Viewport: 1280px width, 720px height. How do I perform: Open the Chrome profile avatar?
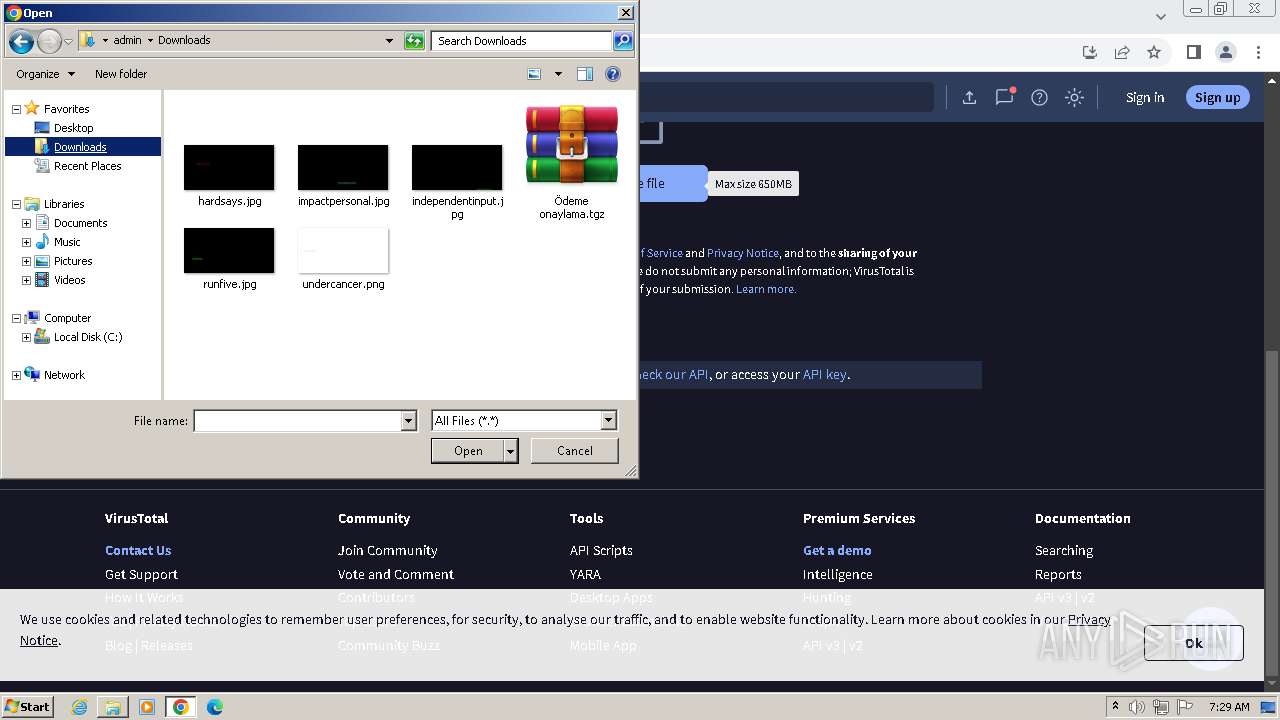[1226, 52]
